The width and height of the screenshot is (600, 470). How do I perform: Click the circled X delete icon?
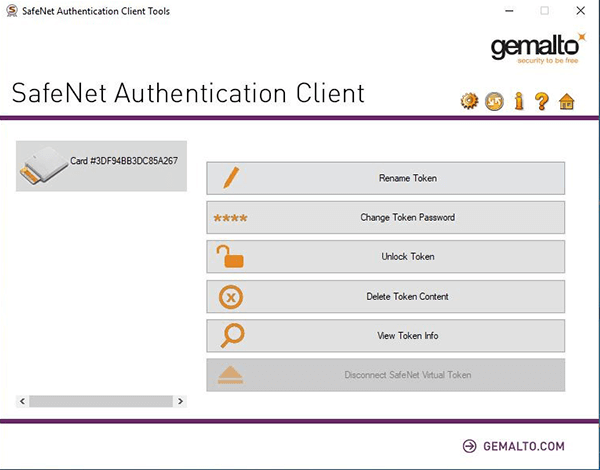coord(231,297)
